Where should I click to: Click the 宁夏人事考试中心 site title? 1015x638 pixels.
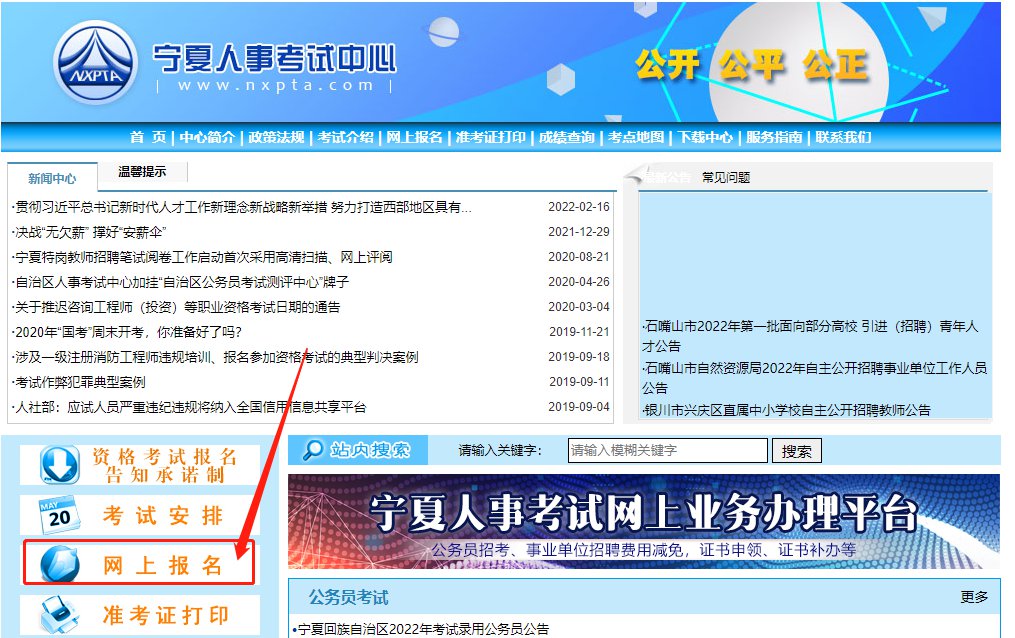click(x=274, y=58)
